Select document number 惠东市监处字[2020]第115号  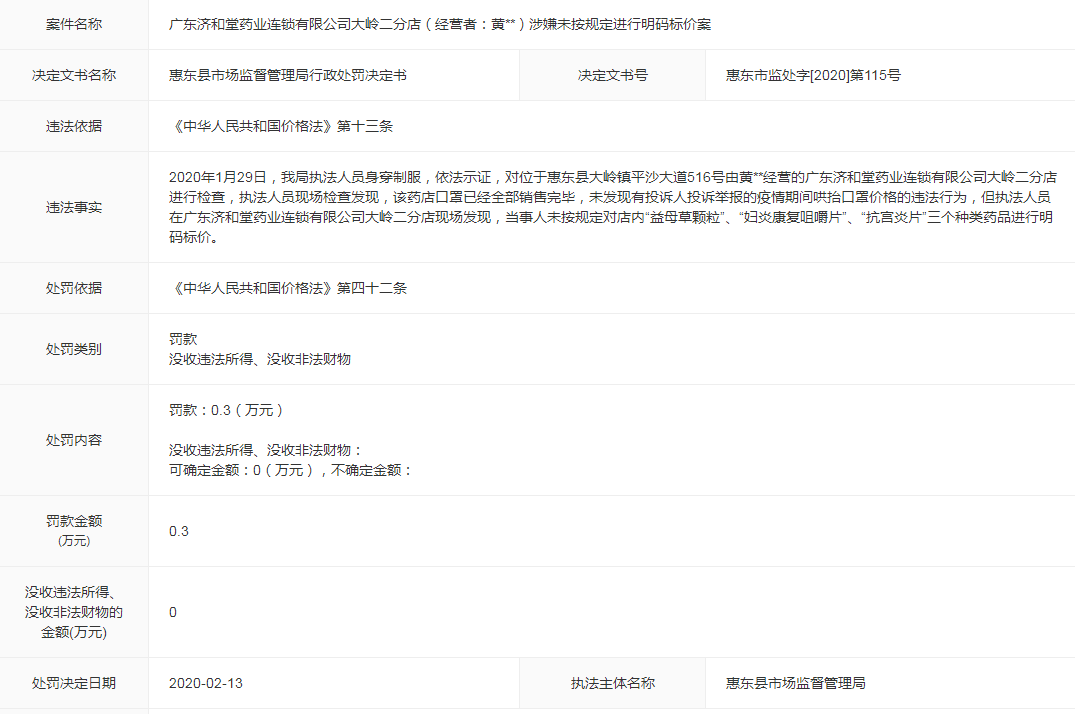pyautogui.click(x=813, y=75)
